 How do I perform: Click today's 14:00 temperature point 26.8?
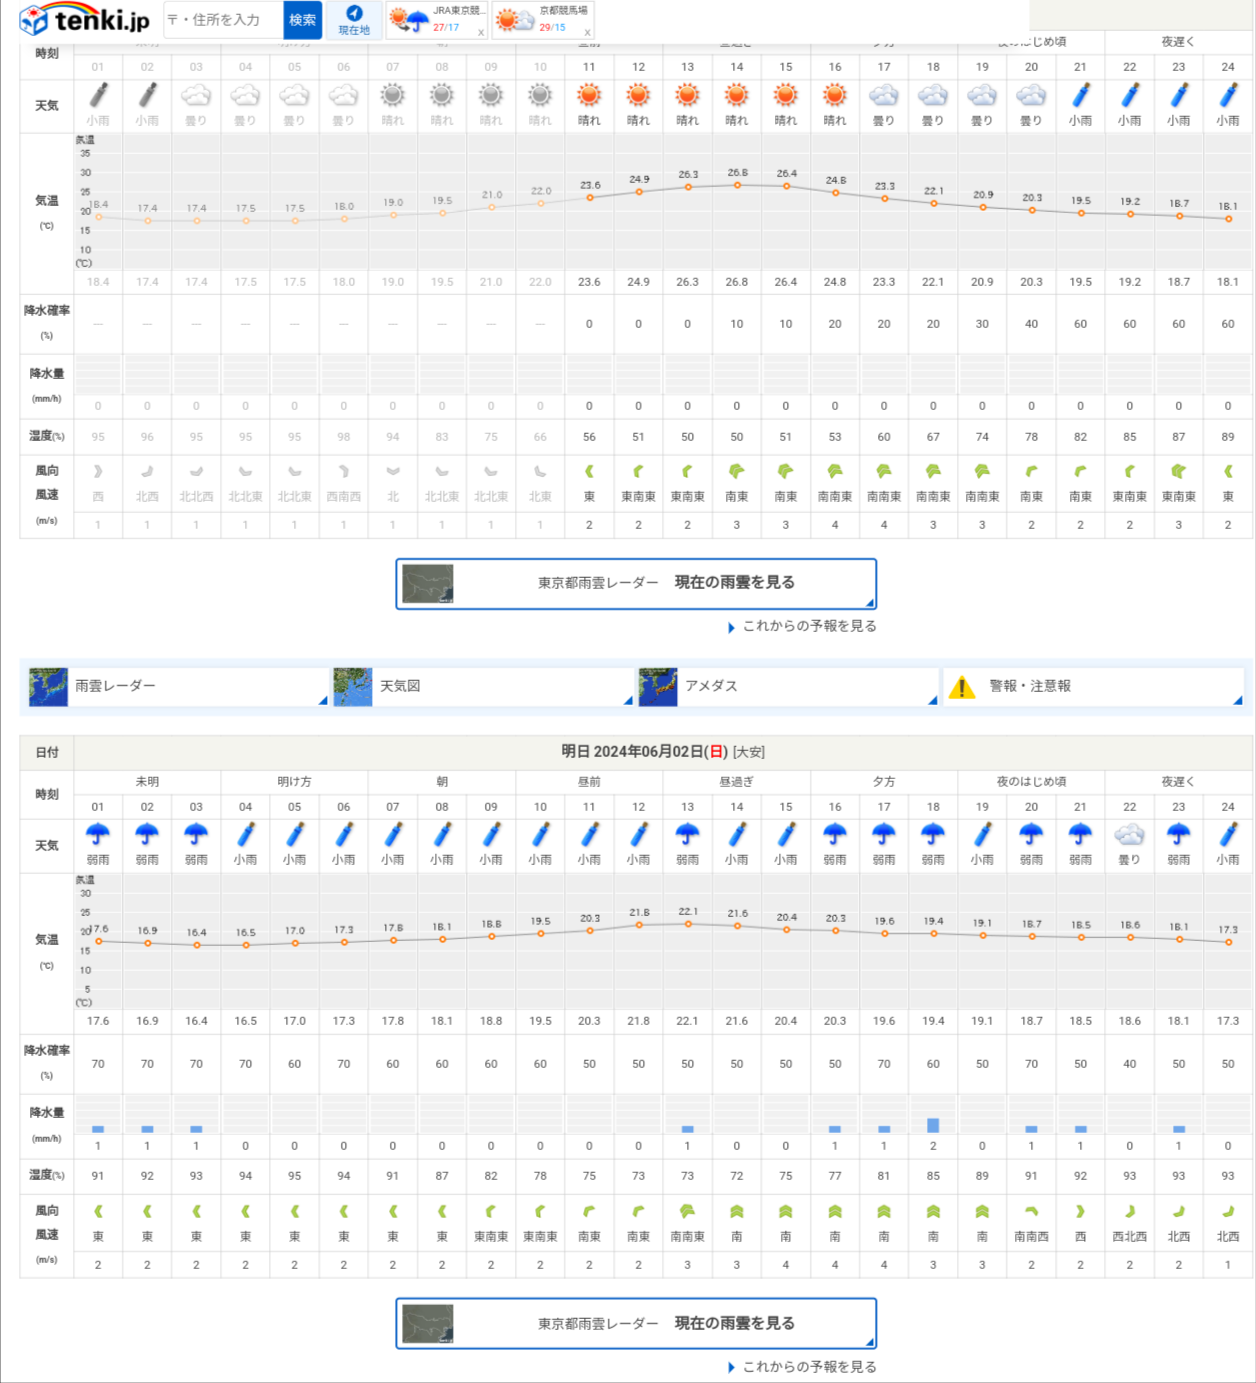(x=737, y=185)
